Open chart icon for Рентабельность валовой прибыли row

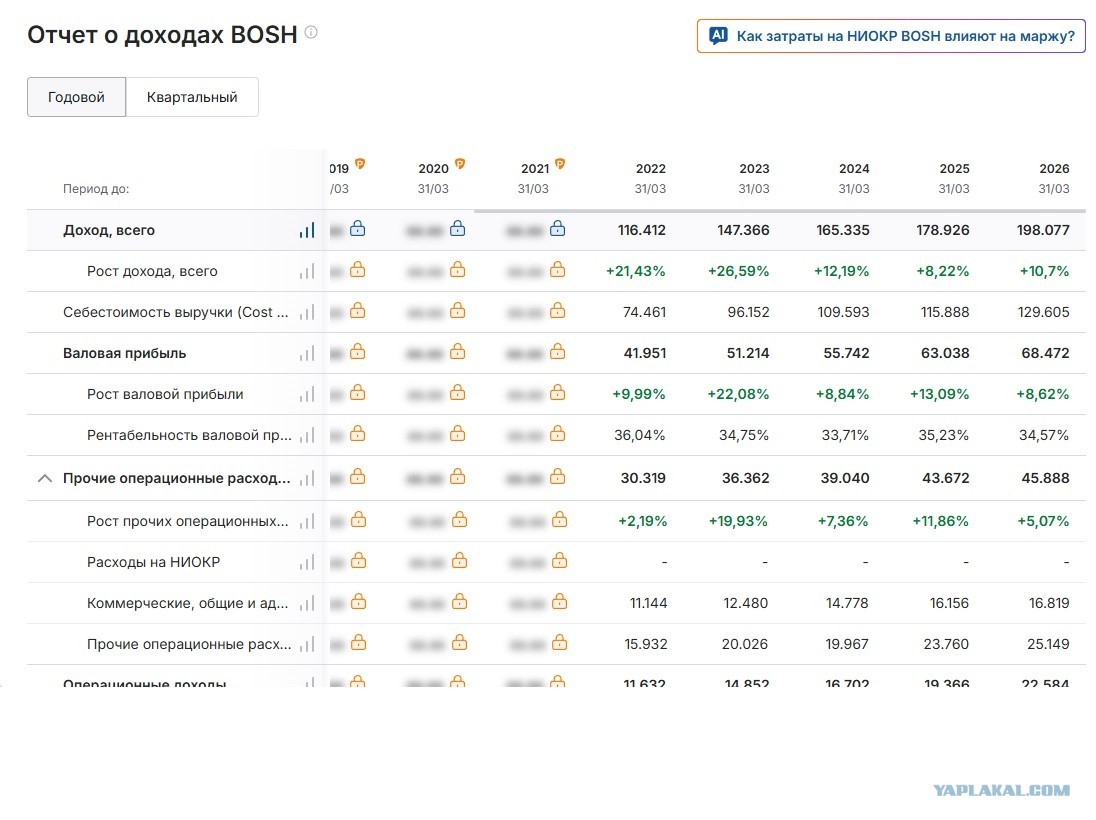coord(307,436)
